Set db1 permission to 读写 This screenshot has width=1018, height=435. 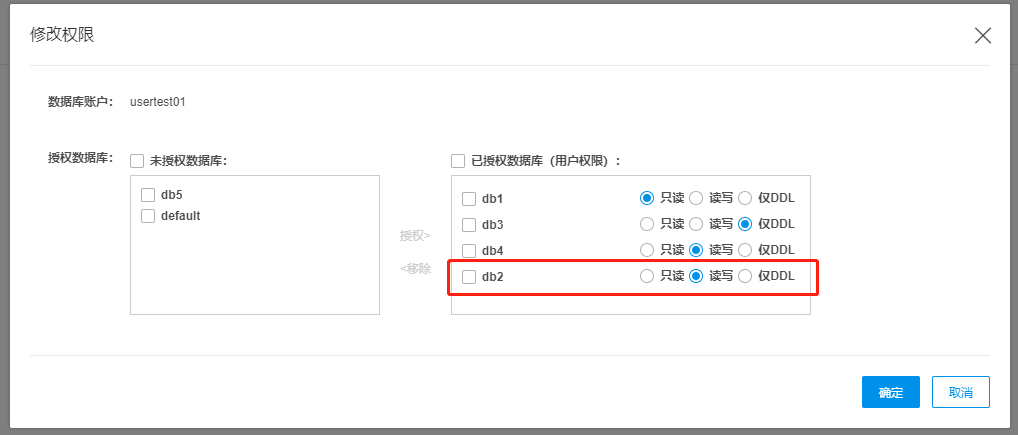(x=696, y=197)
